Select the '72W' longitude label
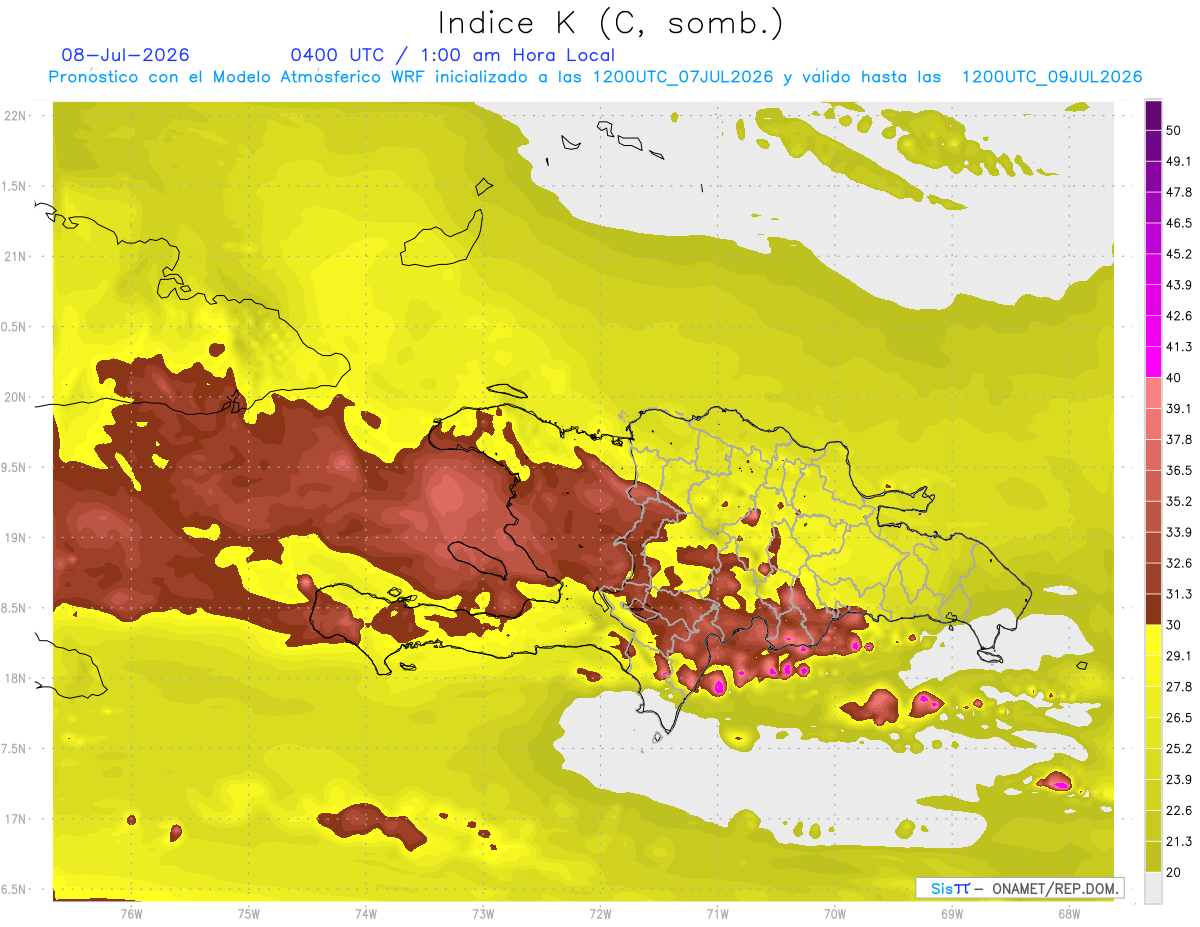The width and height of the screenshot is (1200, 927). (x=600, y=913)
